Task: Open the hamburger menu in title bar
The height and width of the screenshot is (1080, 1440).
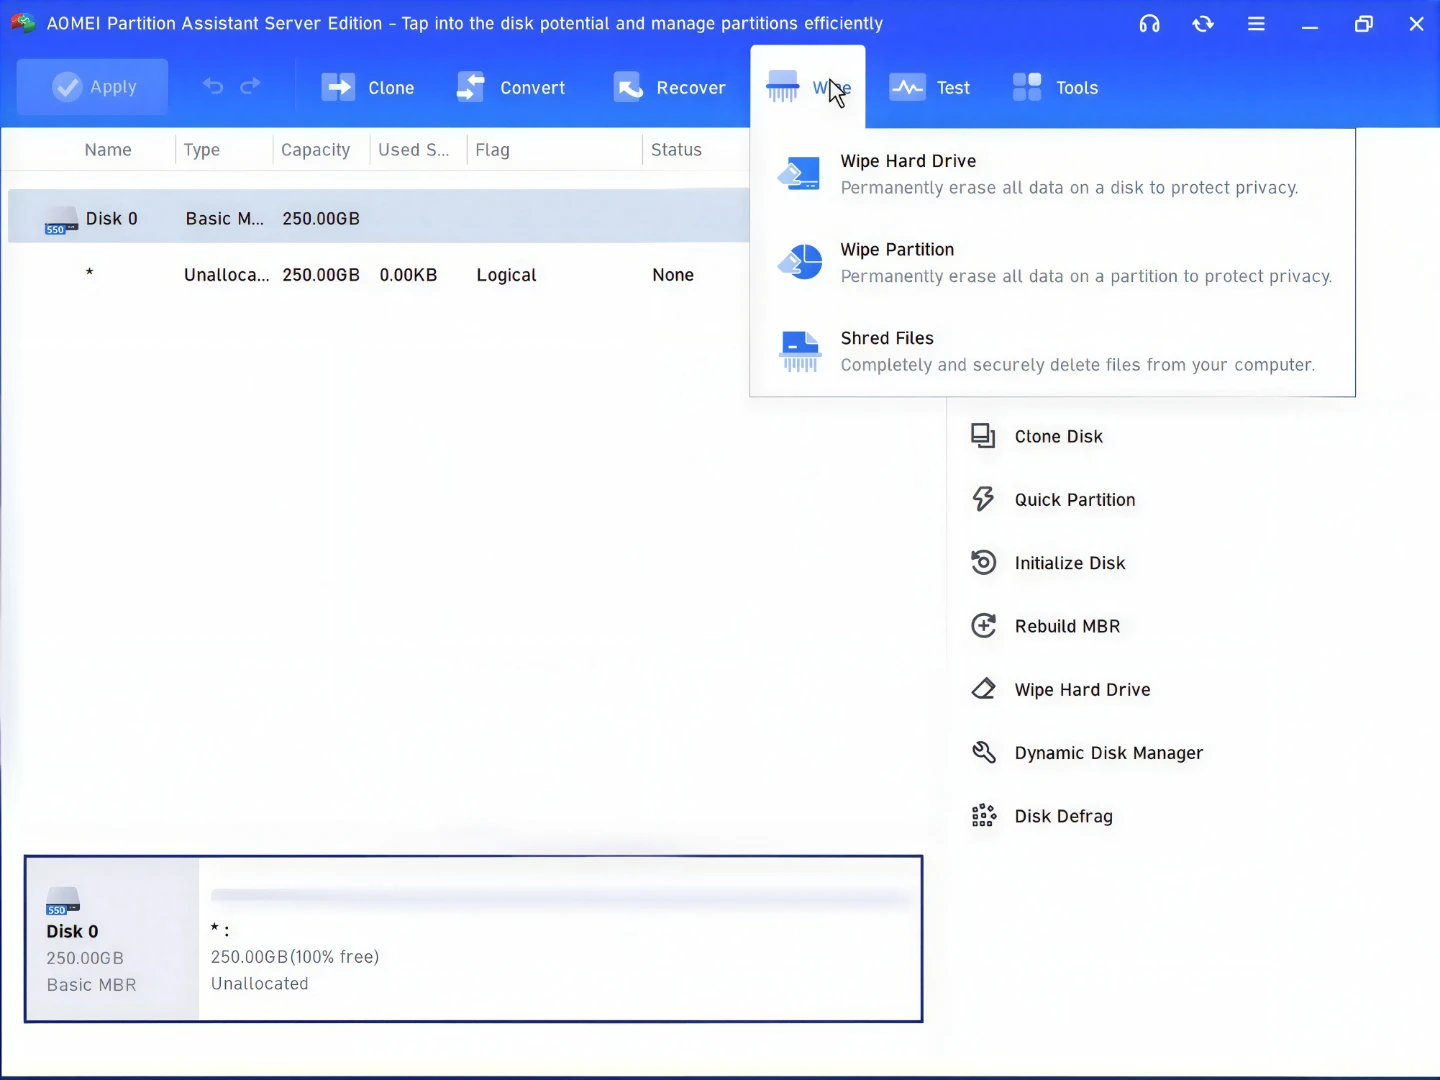Action: tap(1256, 24)
